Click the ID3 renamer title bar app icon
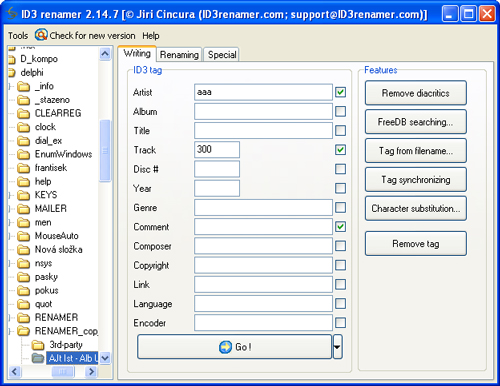The width and height of the screenshot is (500, 386). [12, 13]
